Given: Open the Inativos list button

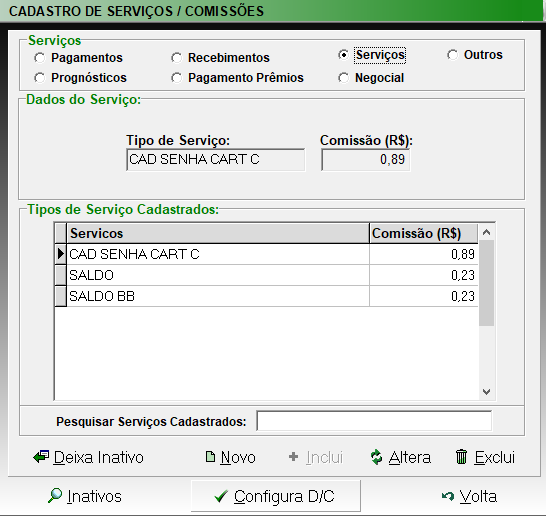Looking at the screenshot, I should (85, 496).
